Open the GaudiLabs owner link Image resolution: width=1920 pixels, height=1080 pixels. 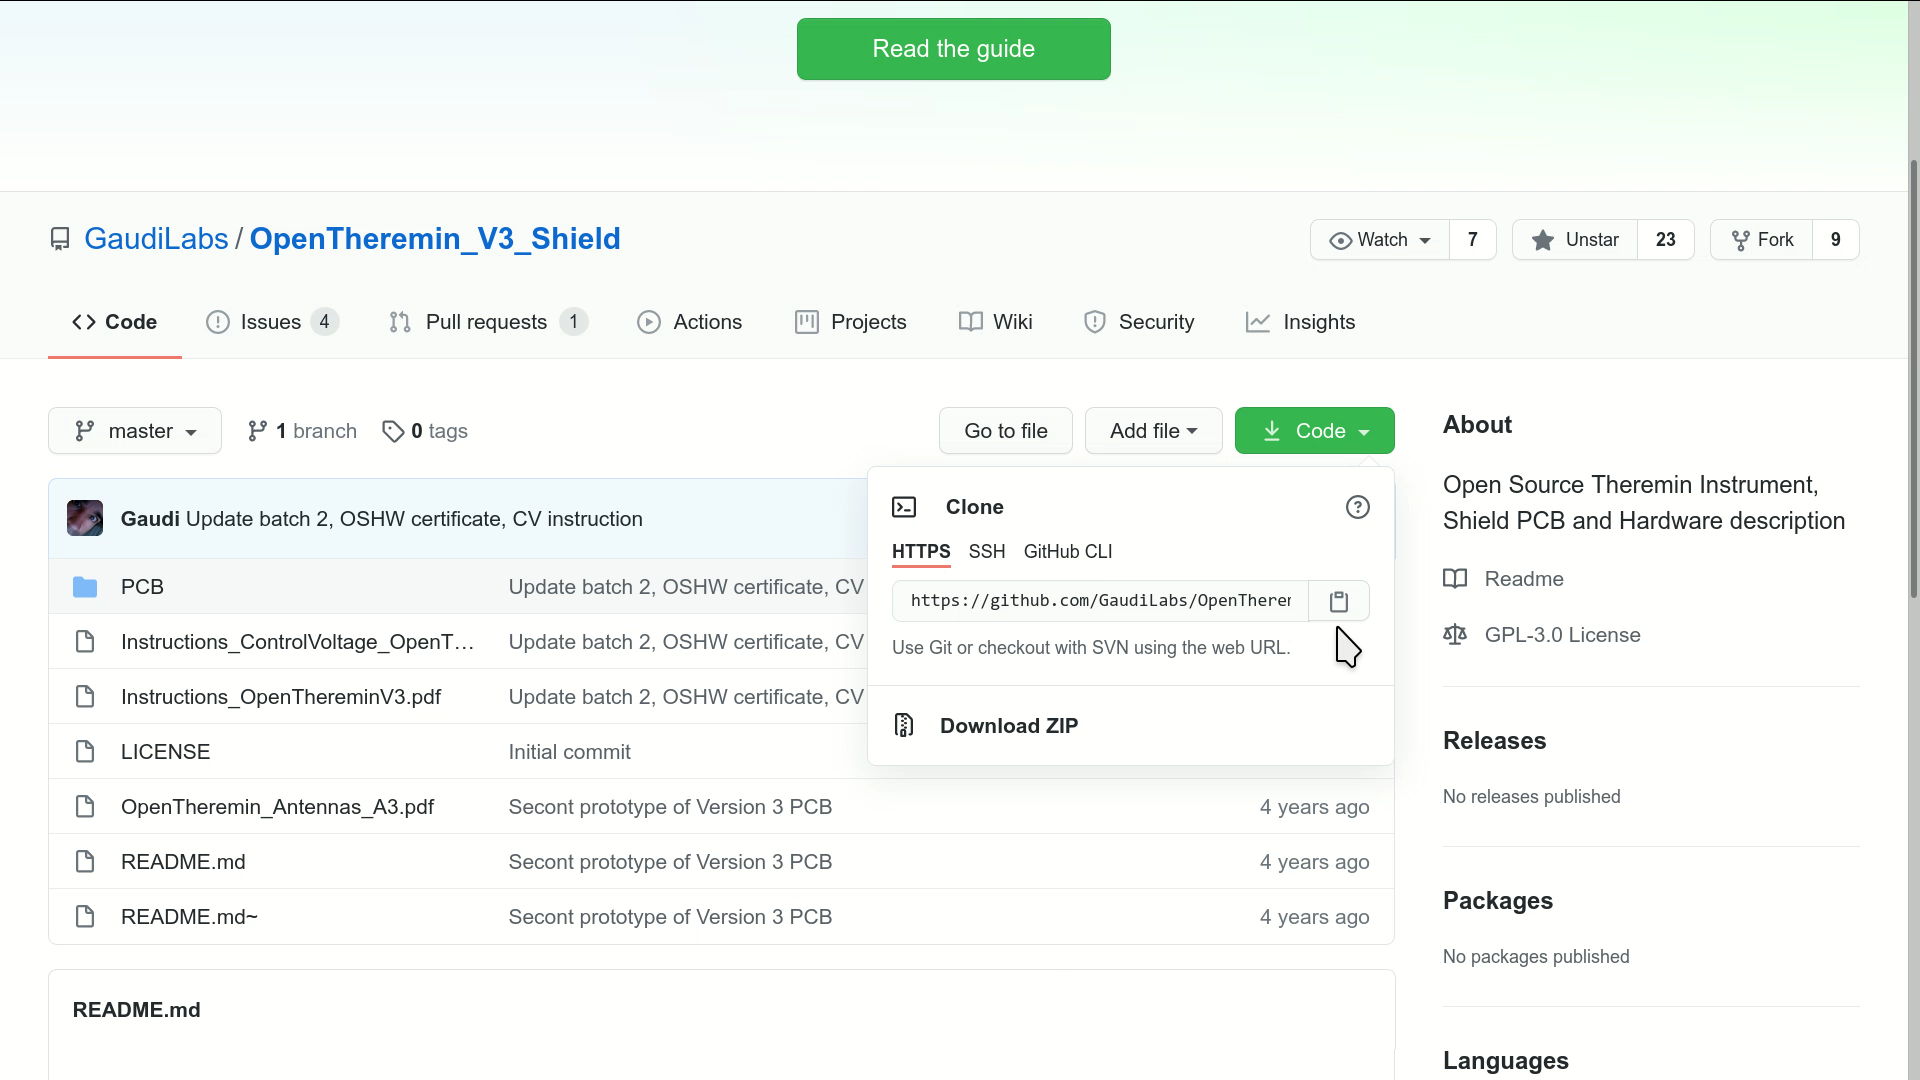(x=156, y=239)
